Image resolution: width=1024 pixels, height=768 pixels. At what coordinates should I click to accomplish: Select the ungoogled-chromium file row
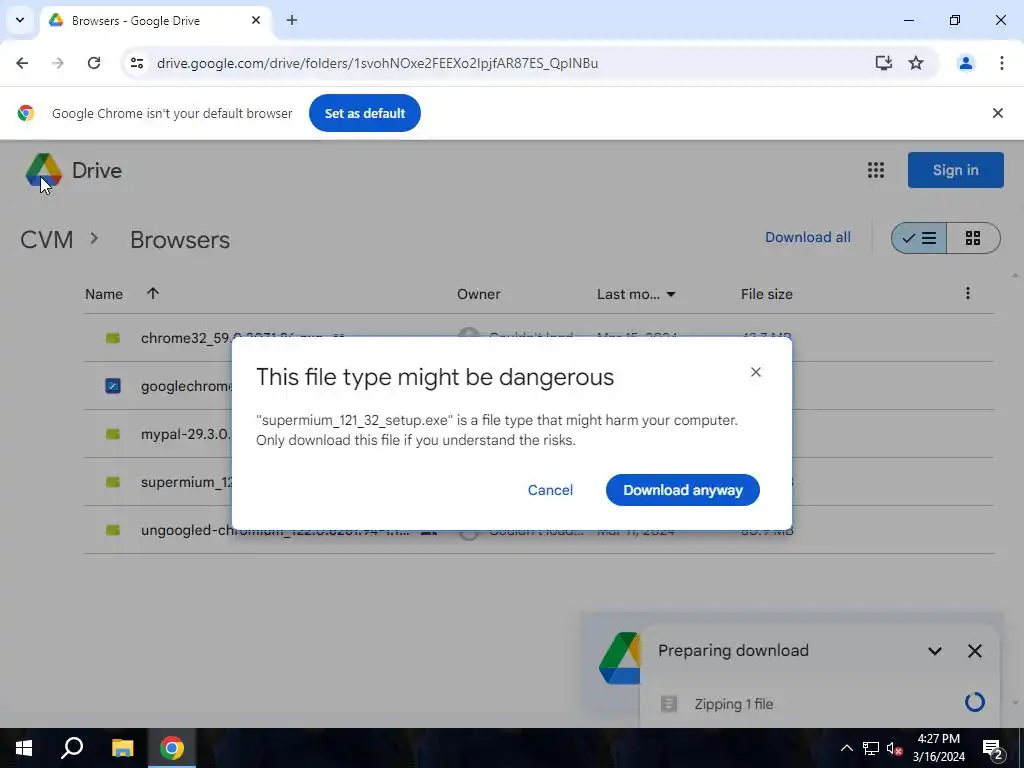(539, 530)
